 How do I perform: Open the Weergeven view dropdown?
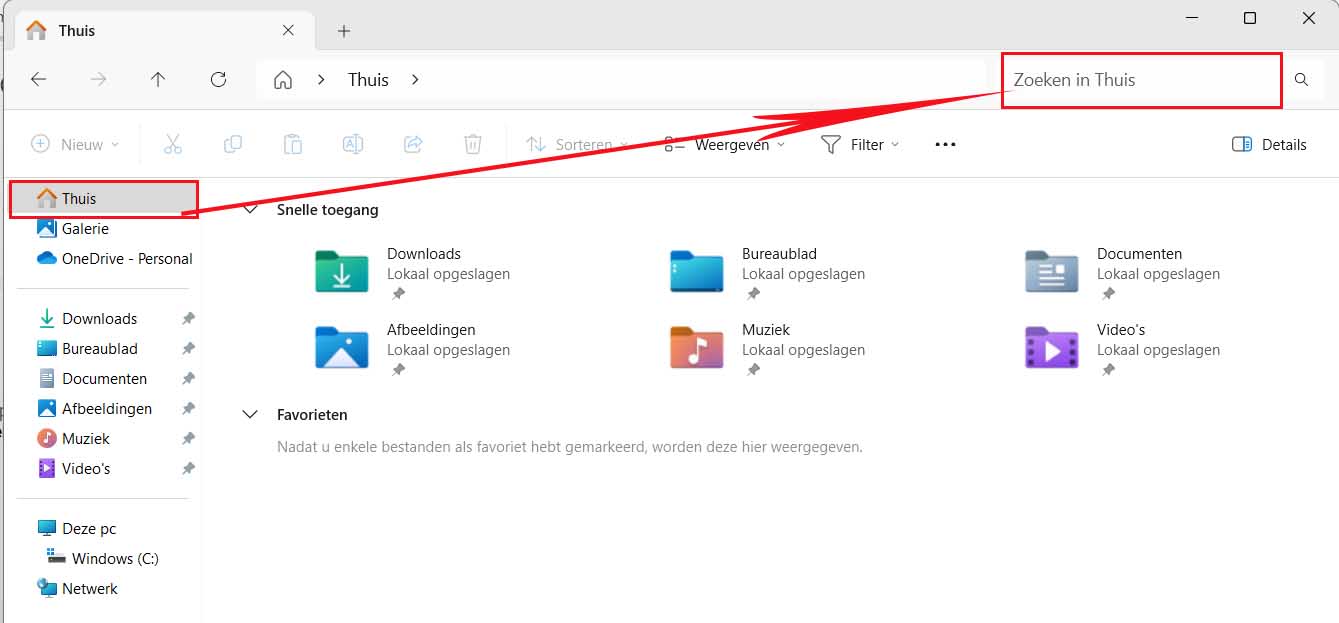click(725, 144)
